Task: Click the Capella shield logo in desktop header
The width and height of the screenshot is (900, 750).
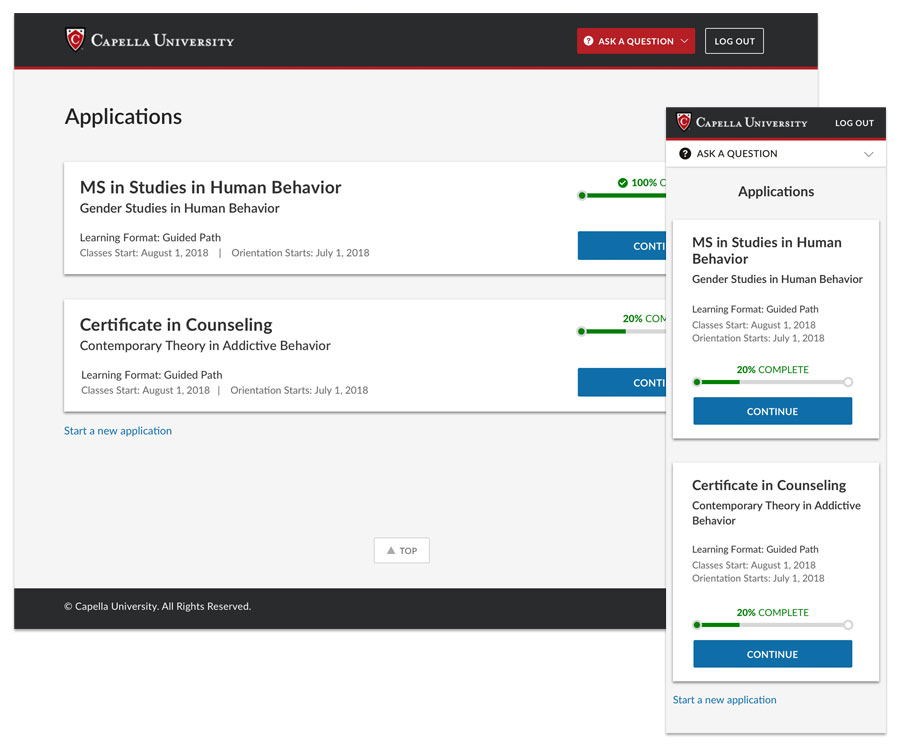Action: coord(75,40)
